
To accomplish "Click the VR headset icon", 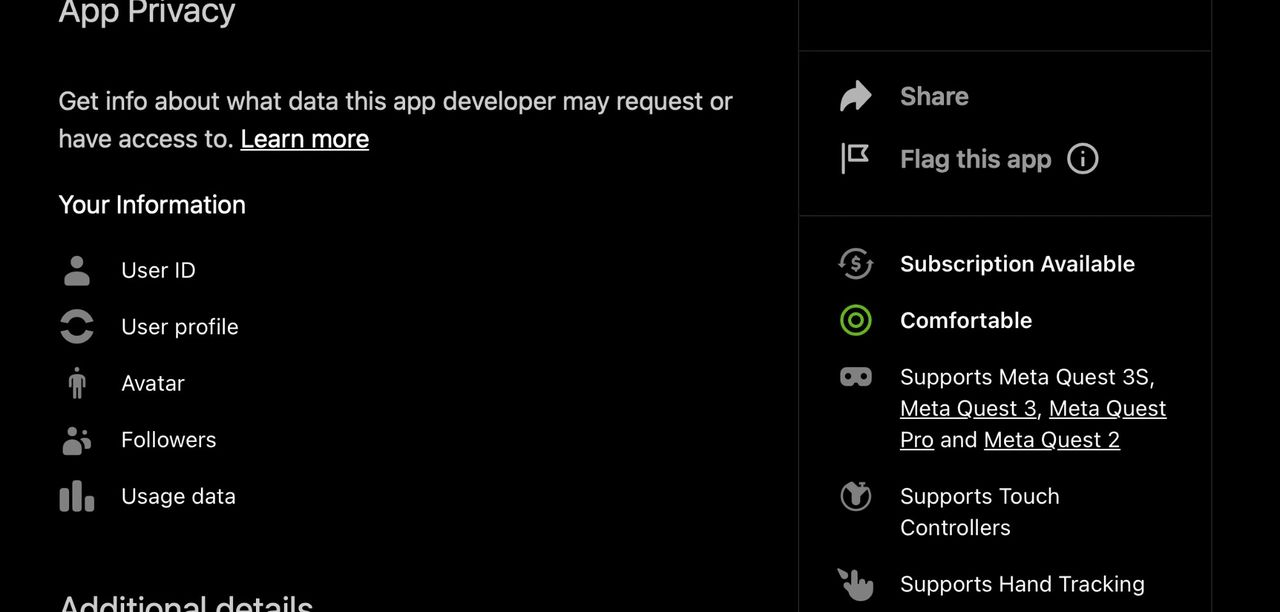I will point(855,377).
